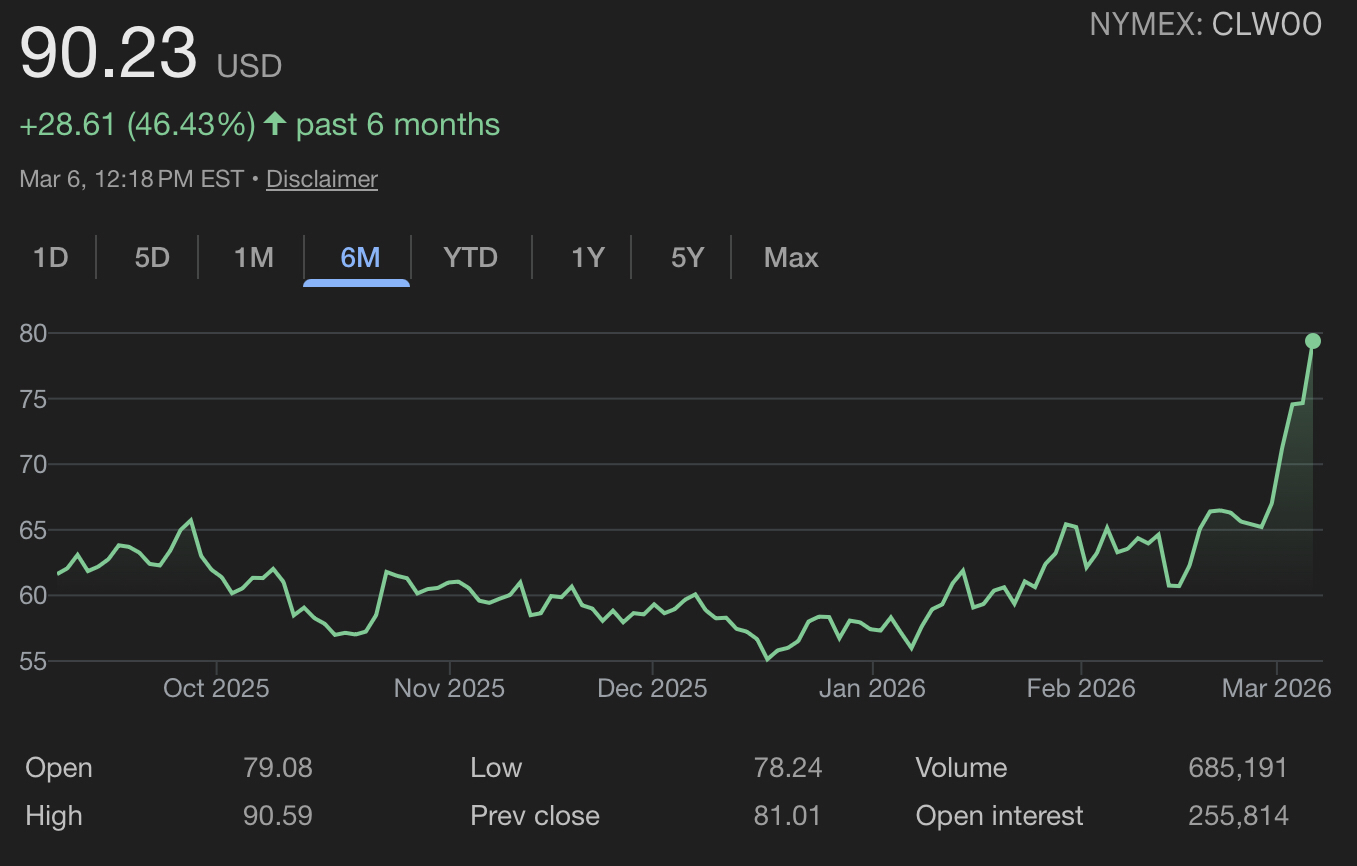Click the 90.23 current price
Viewport: 1357px width, 866px height.
[x=109, y=53]
